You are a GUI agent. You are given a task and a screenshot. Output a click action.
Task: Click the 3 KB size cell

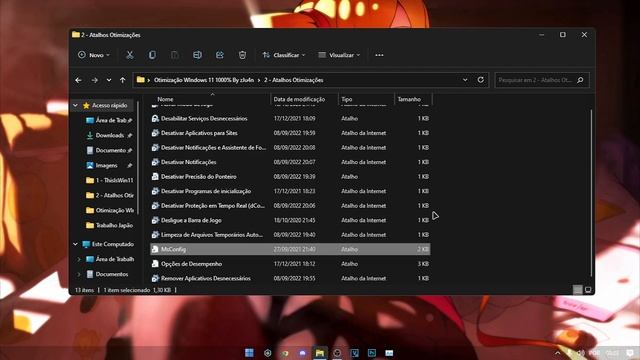[x=423, y=264]
